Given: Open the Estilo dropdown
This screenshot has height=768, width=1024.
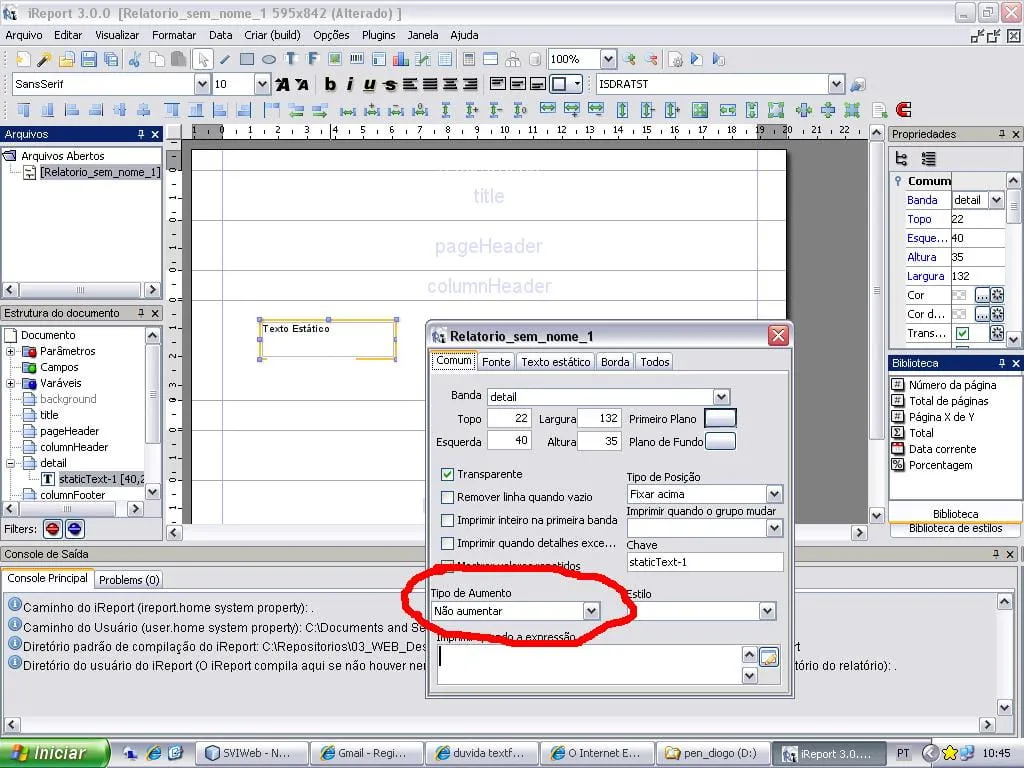Looking at the screenshot, I should [767, 612].
